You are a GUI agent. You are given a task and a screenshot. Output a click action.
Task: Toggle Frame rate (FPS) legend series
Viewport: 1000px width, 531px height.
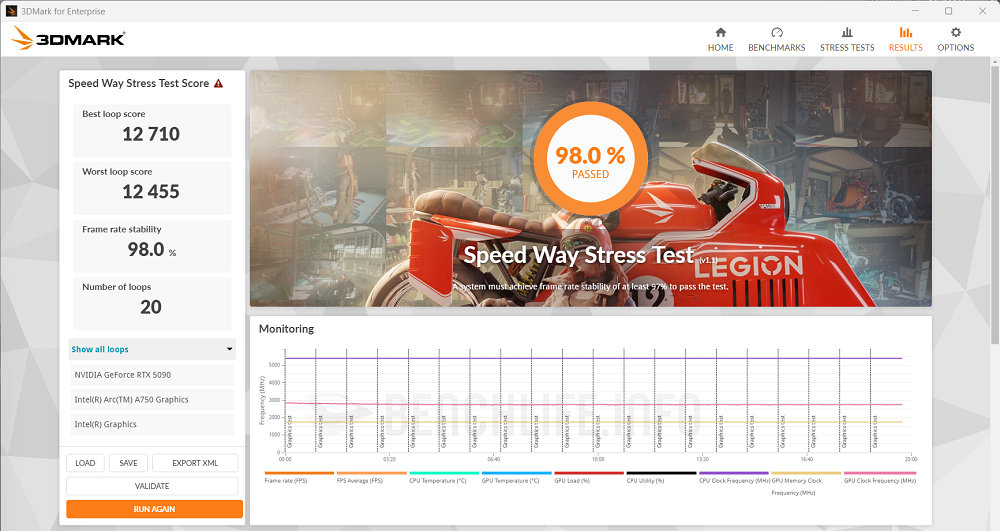[x=285, y=480]
